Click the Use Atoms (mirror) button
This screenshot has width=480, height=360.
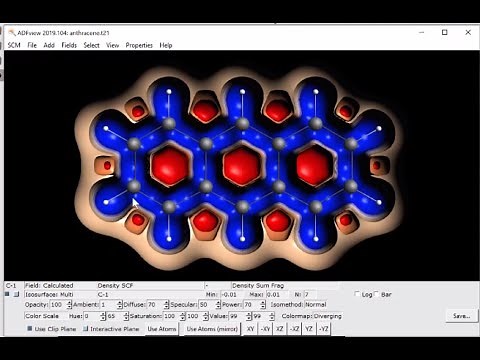point(212,329)
